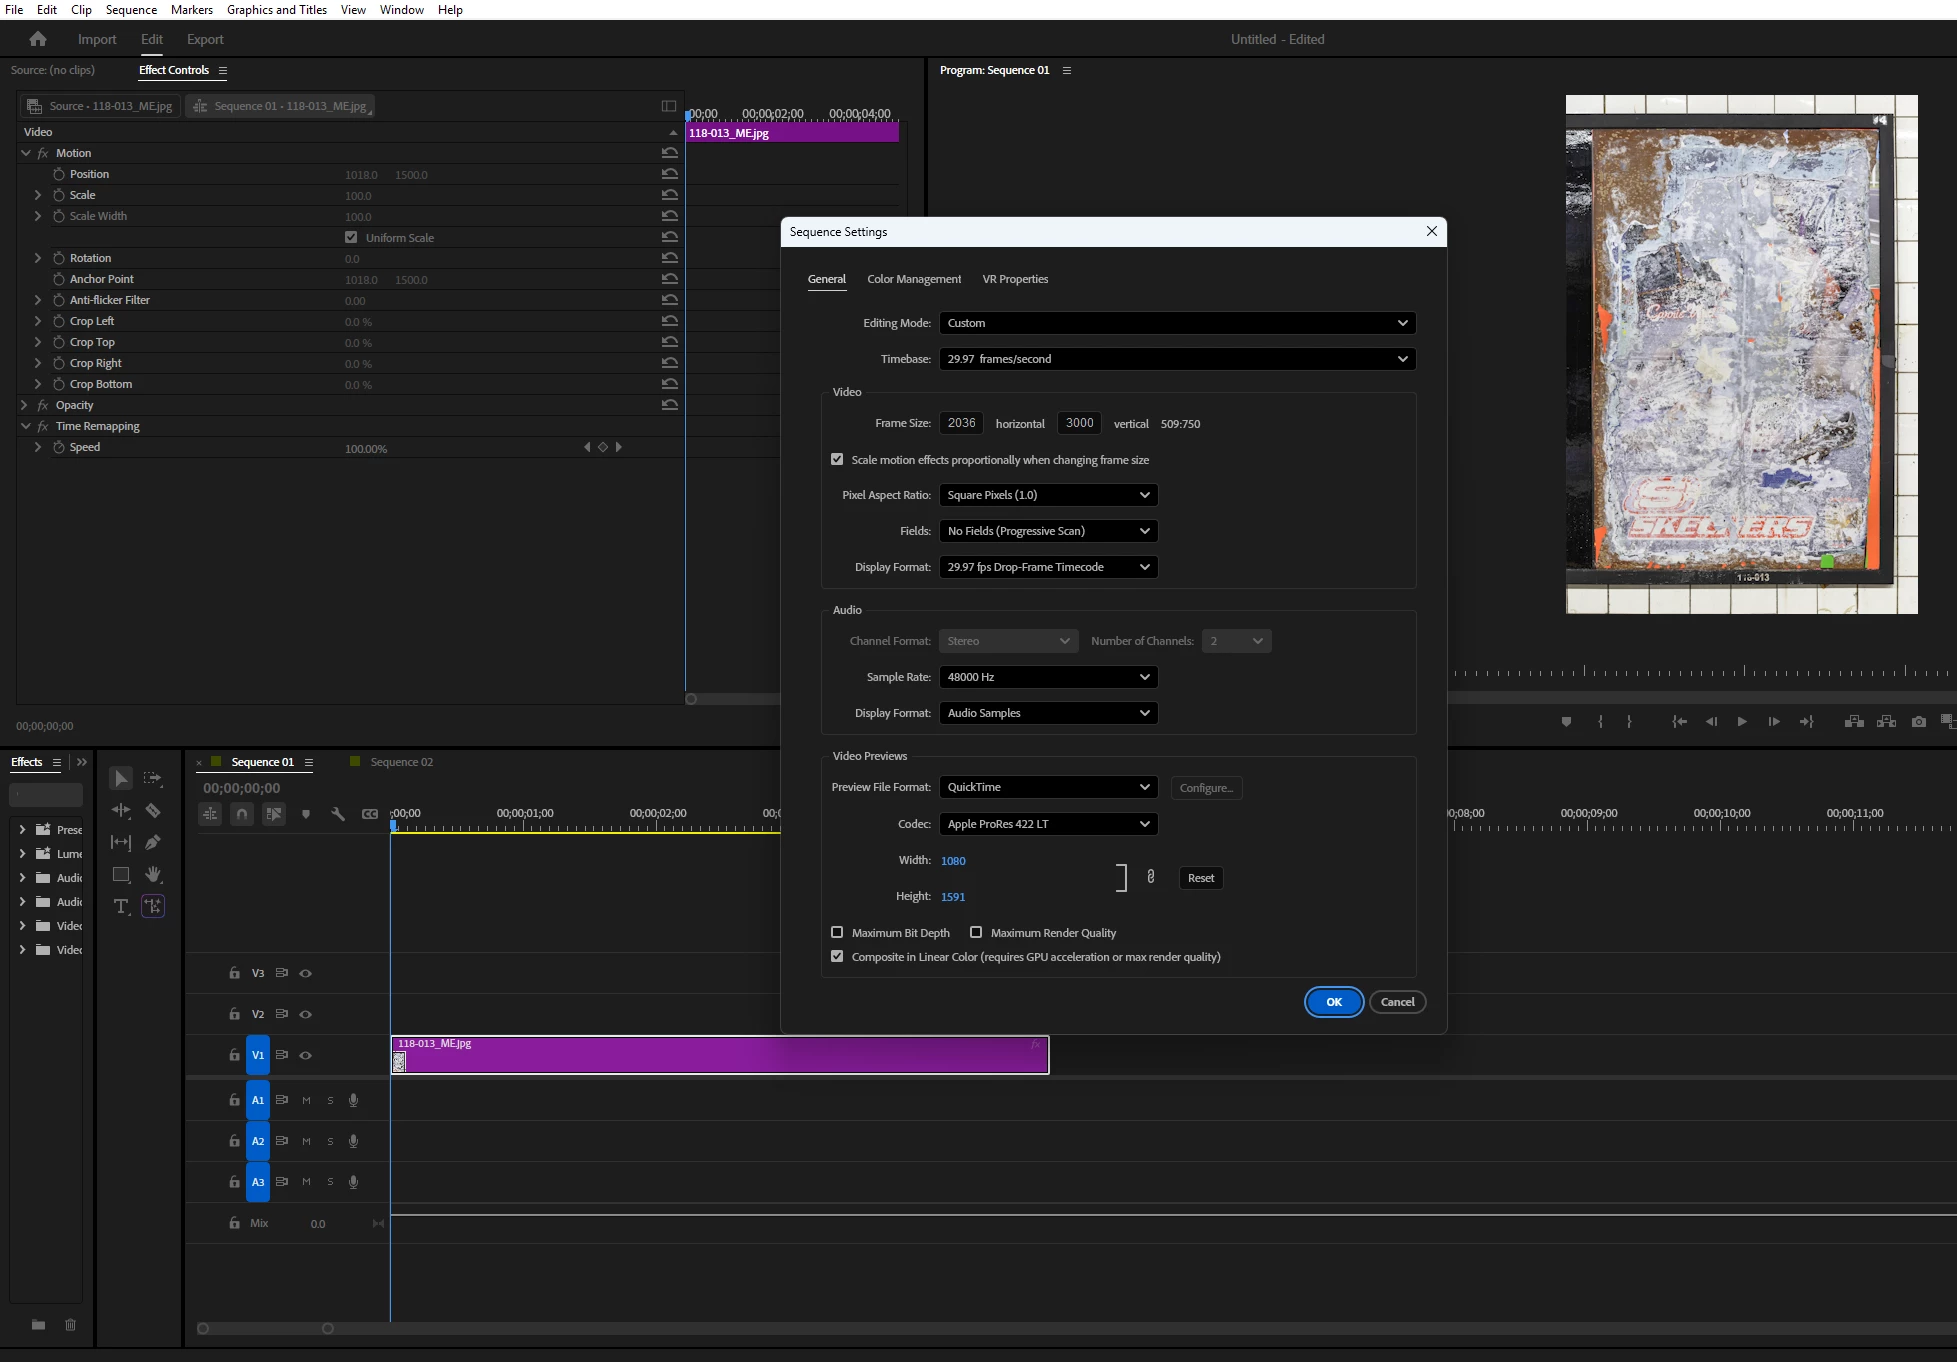Click the horizontal frame size field
The image size is (1957, 1362).
961,423
